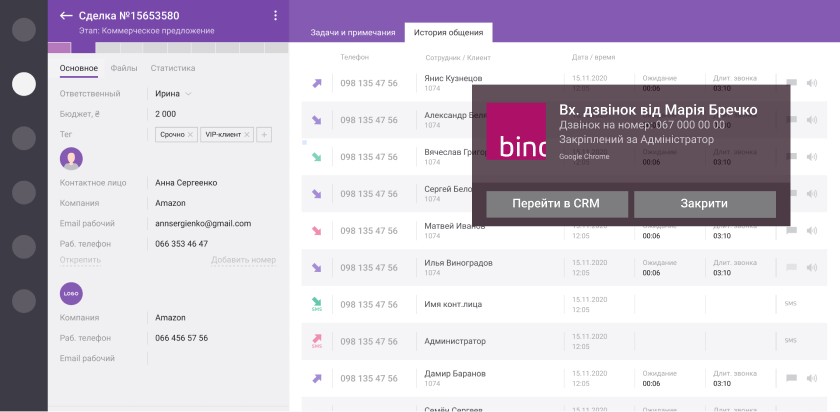
Task: Play the call recording in Матвей Иванов row
Action: (812, 230)
